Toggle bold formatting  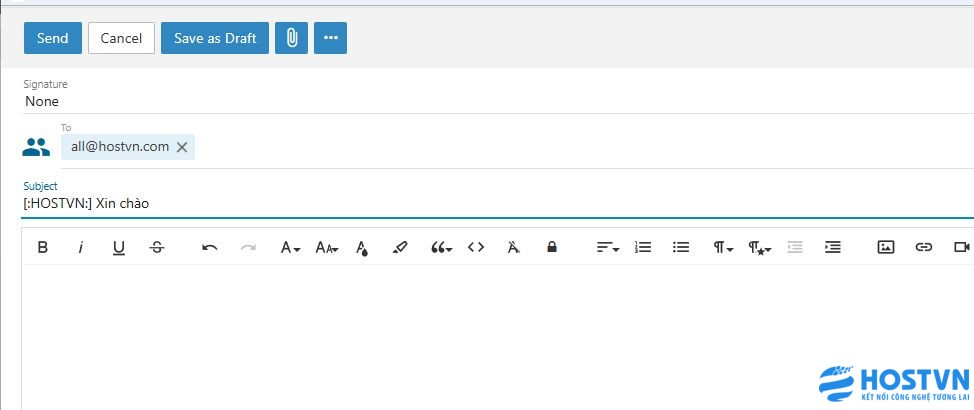point(43,247)
